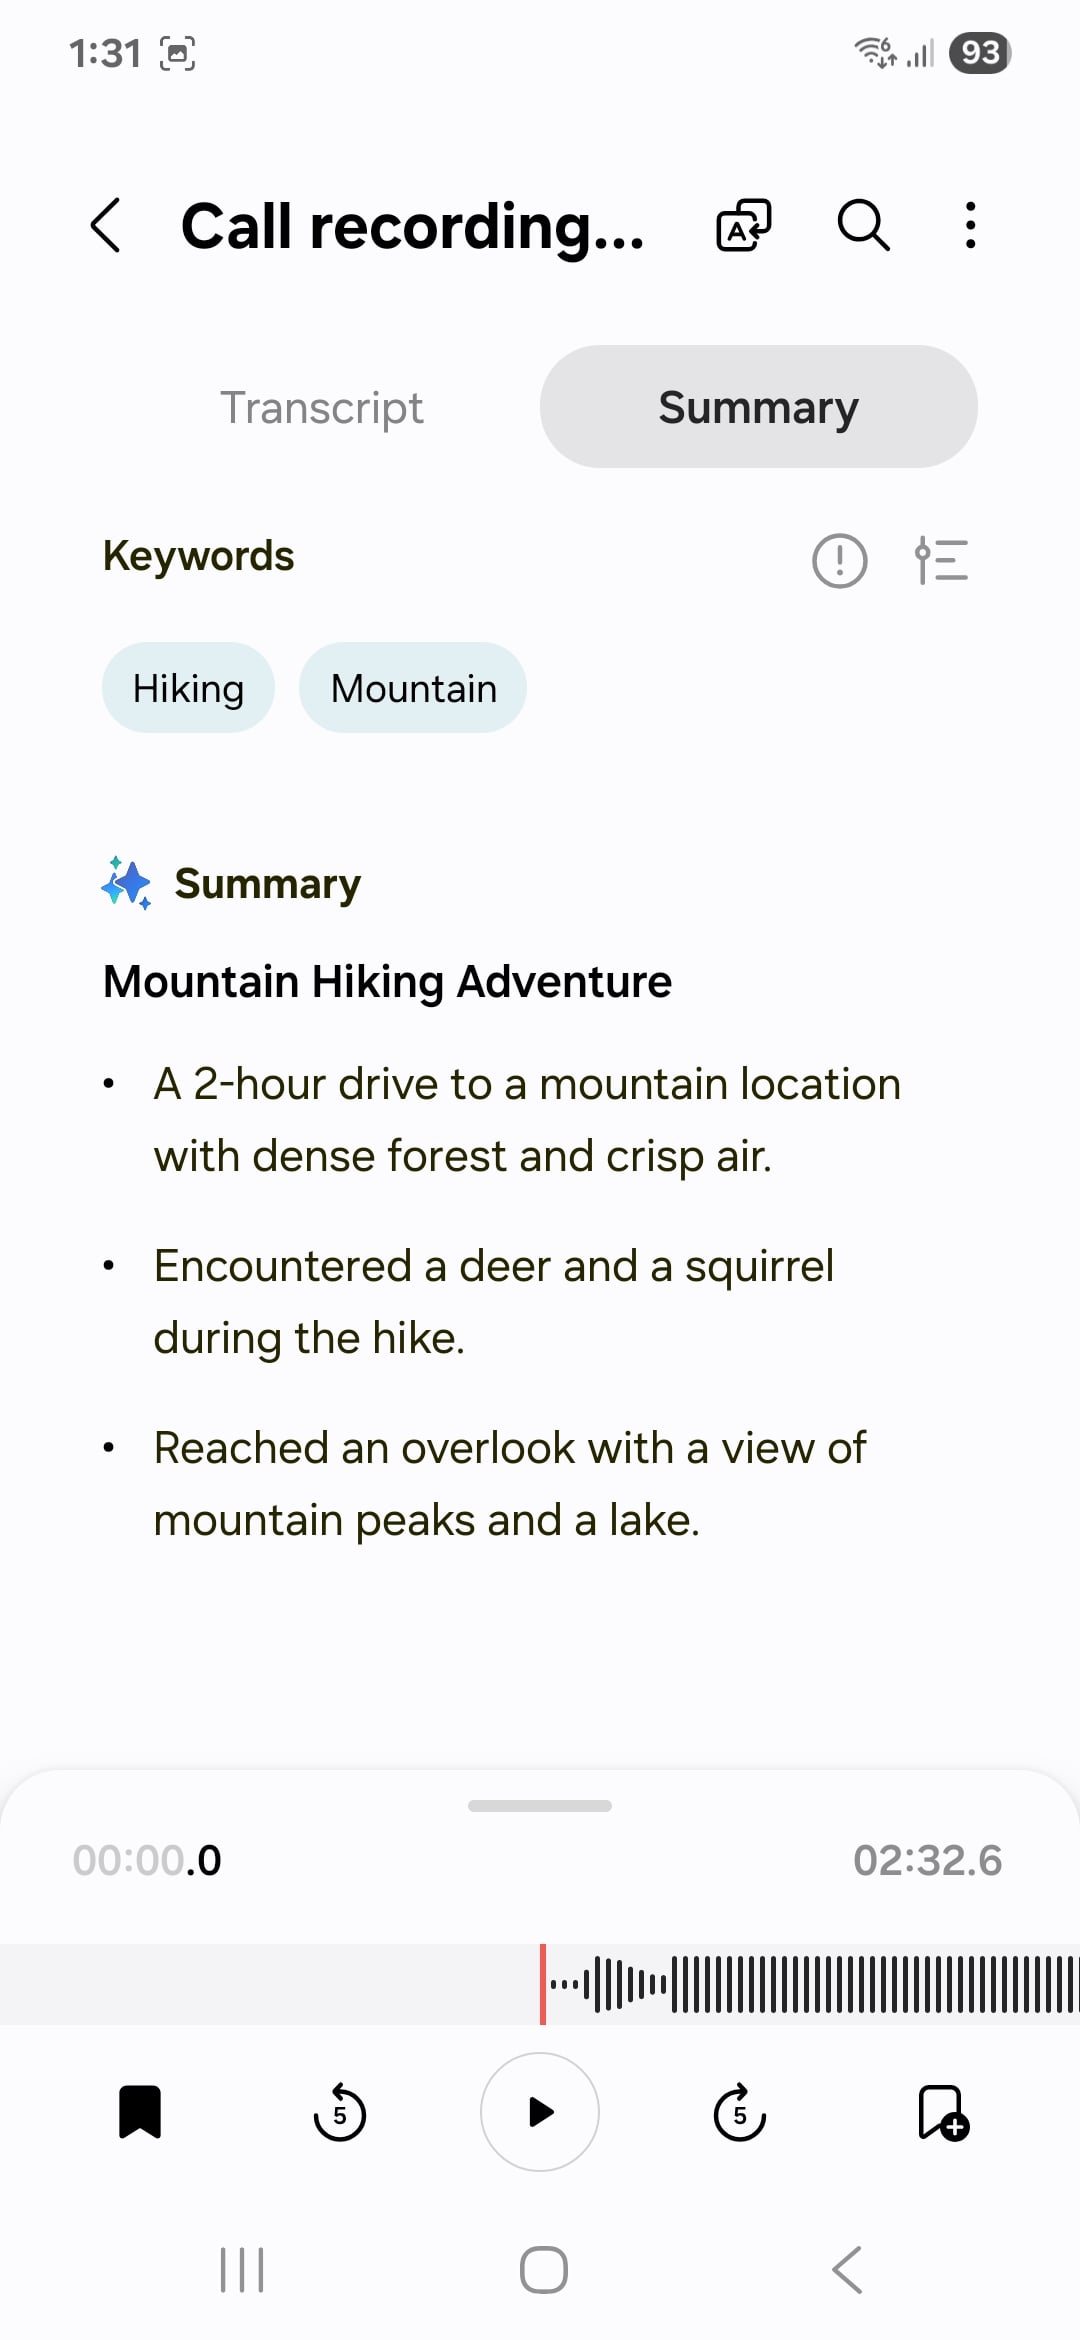
Task: Tap the AI sparkle Summary icon
Action: point(127,883)
